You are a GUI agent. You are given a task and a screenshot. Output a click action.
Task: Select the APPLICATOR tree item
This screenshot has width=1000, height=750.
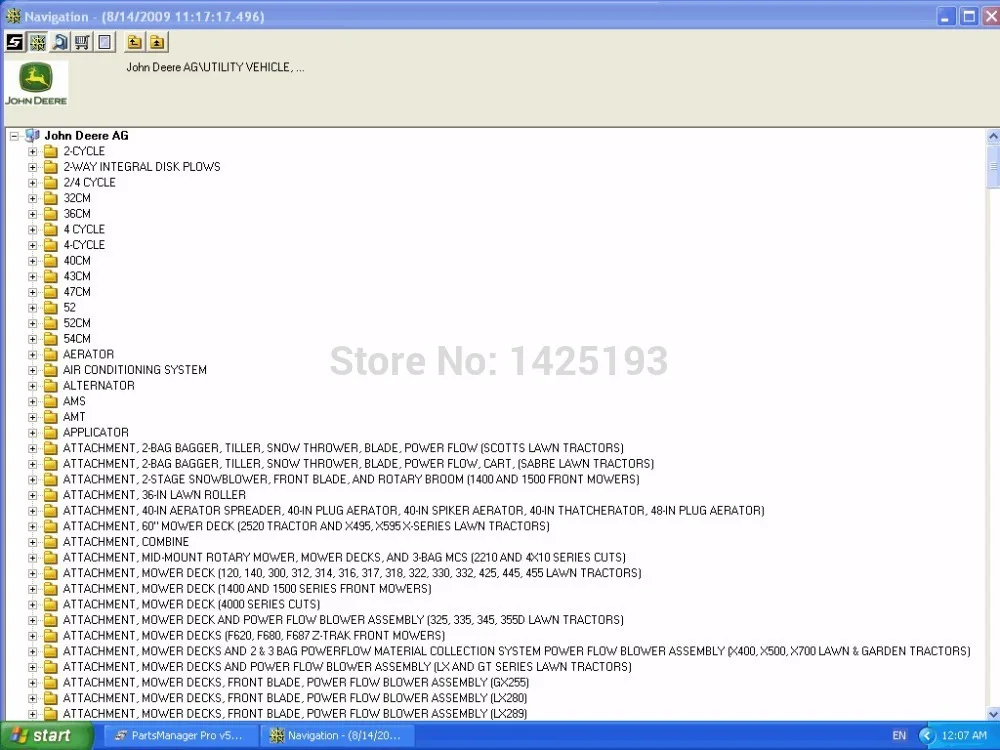pos(96,432)
